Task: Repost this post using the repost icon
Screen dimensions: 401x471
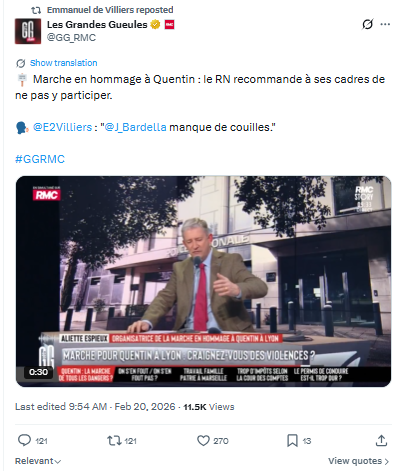Action: pos(114,441)
